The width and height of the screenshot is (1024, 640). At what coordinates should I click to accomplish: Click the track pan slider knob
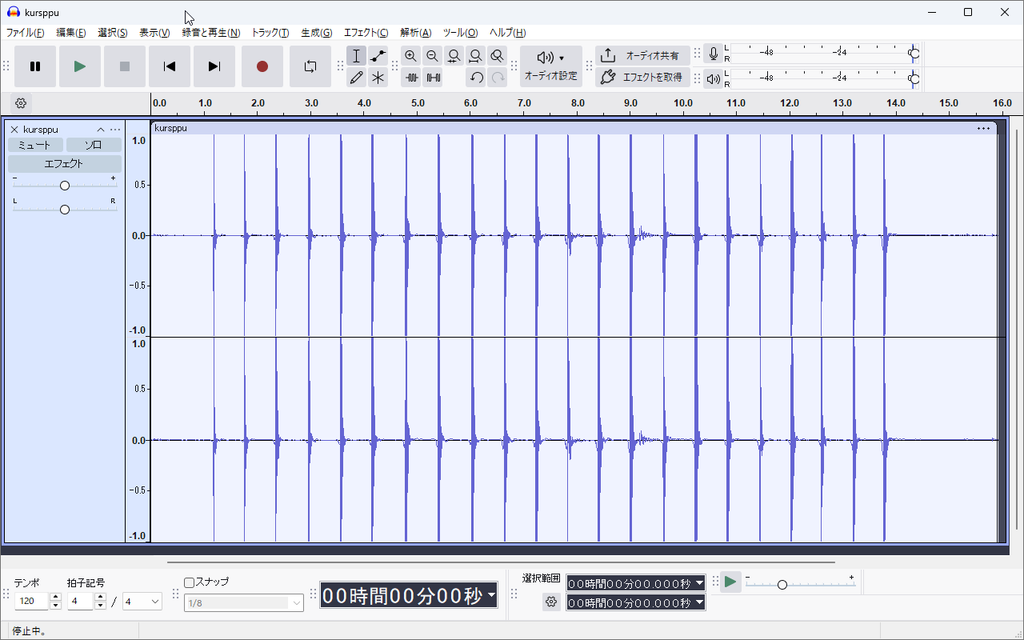(65, 210)
